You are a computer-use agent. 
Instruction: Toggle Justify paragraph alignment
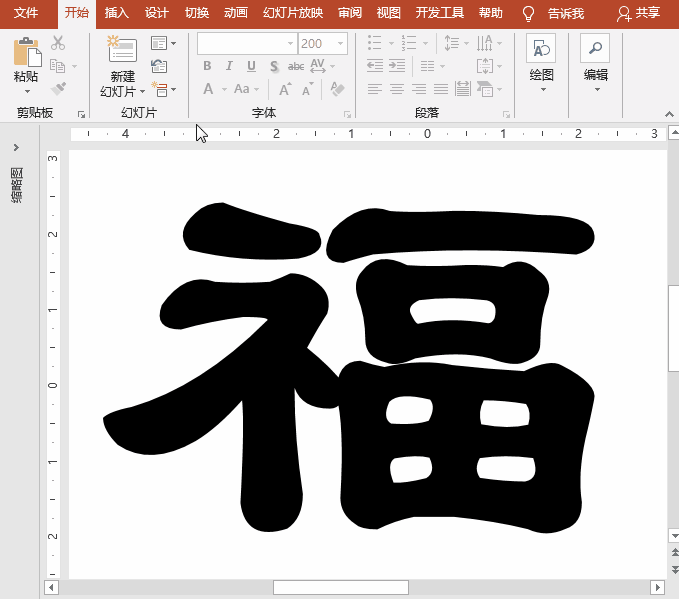coord(441,89)
